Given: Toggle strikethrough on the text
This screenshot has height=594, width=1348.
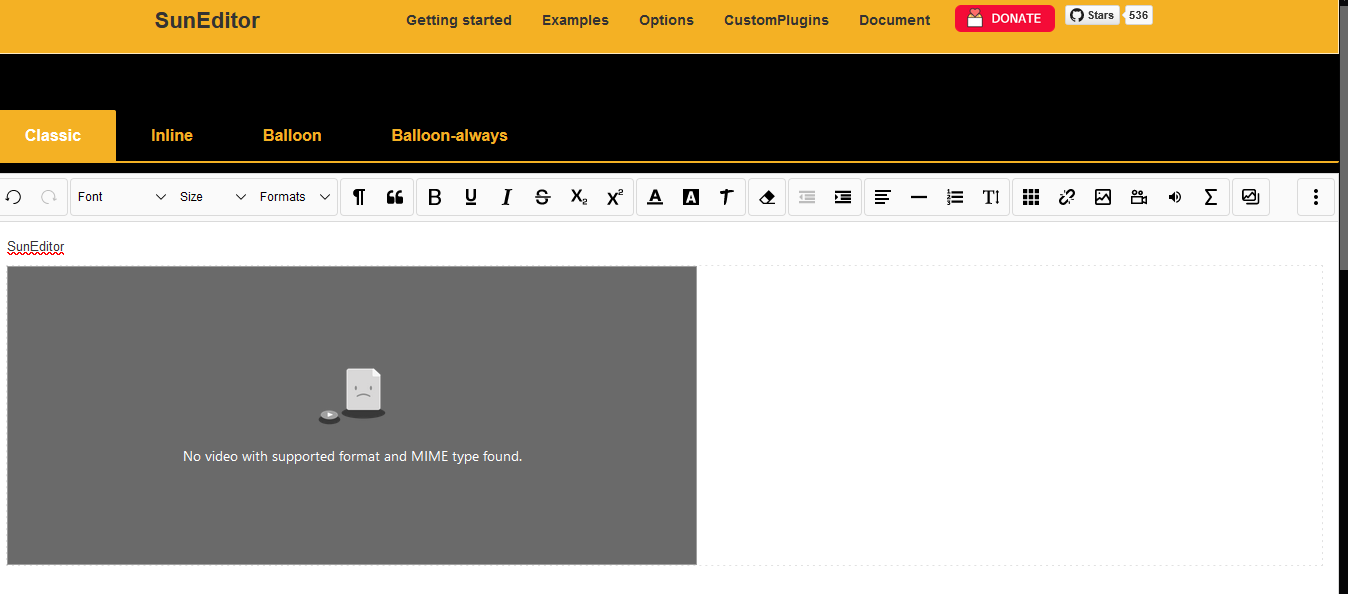Looking at the screenshot, I should [543, 197].
